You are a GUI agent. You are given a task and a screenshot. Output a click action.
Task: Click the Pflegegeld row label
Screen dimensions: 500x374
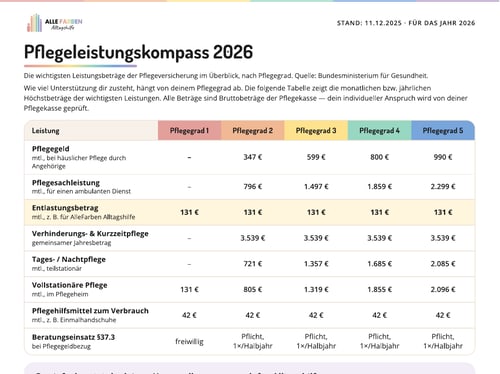pos(51,149)
